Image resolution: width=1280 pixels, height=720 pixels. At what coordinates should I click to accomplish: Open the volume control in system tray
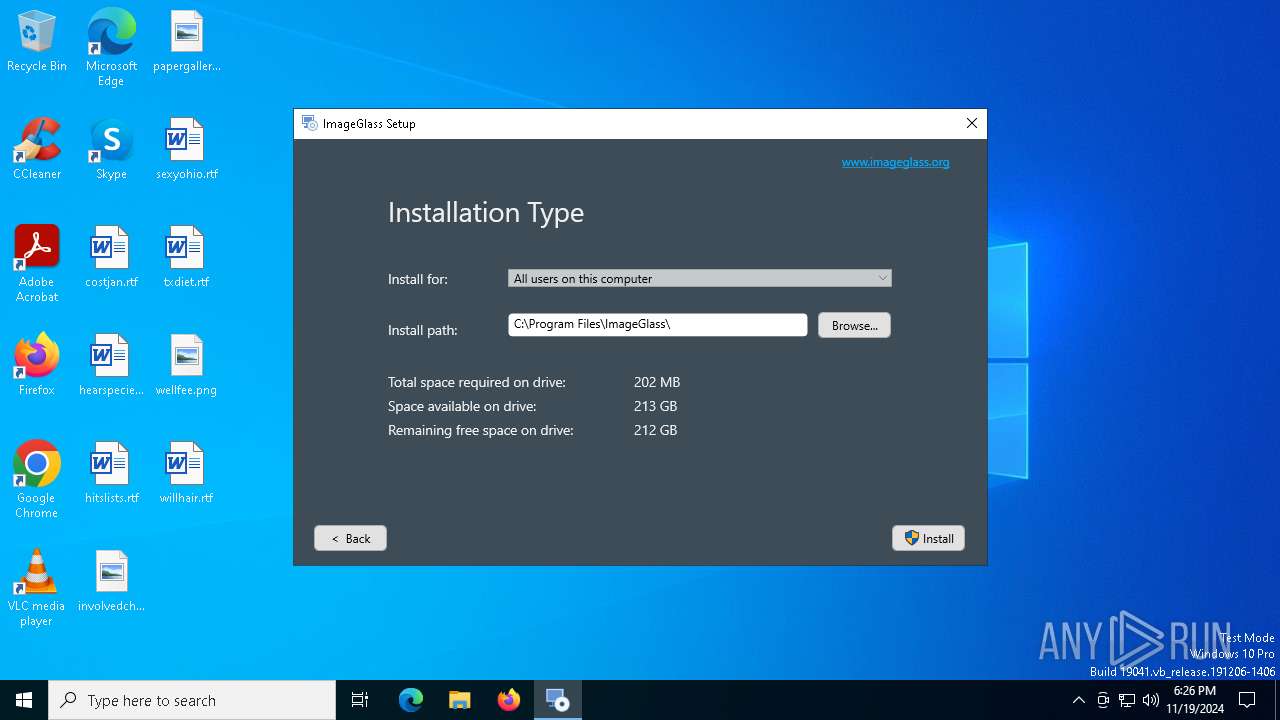pyautogui.click(x=1151, y=700)
